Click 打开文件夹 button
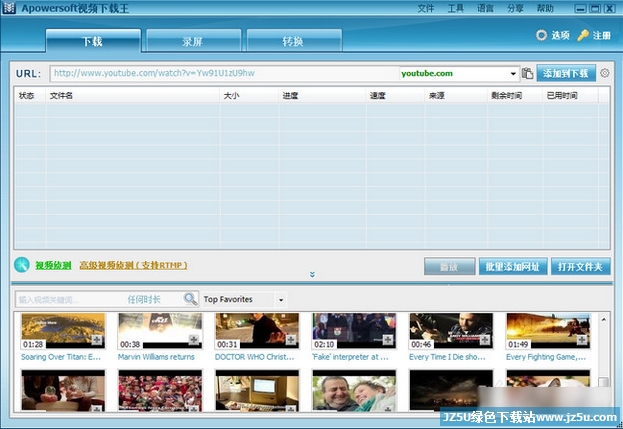The width and height of the screenshot is (623, 429). click(580, 267)
